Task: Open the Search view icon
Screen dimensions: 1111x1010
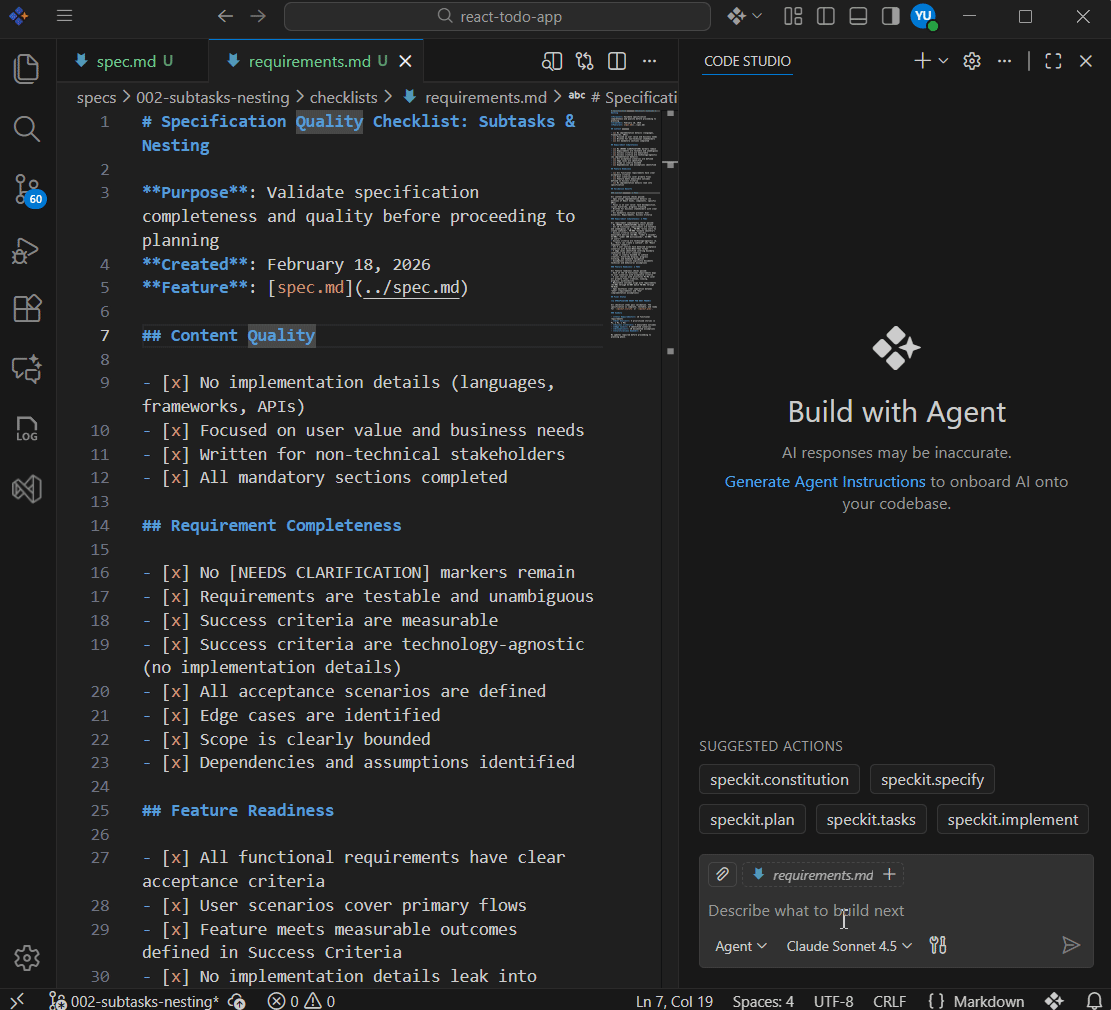Action: coord(27,129)
